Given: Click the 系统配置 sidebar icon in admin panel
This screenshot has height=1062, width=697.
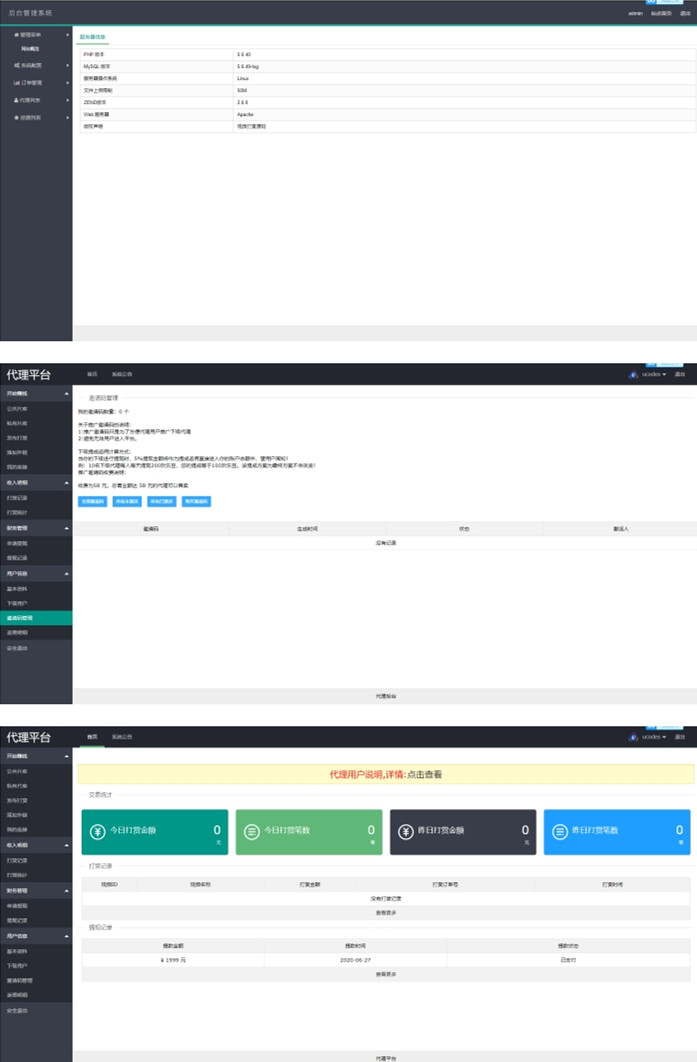Looking at the screenshot, I should [x=16, y=66].
